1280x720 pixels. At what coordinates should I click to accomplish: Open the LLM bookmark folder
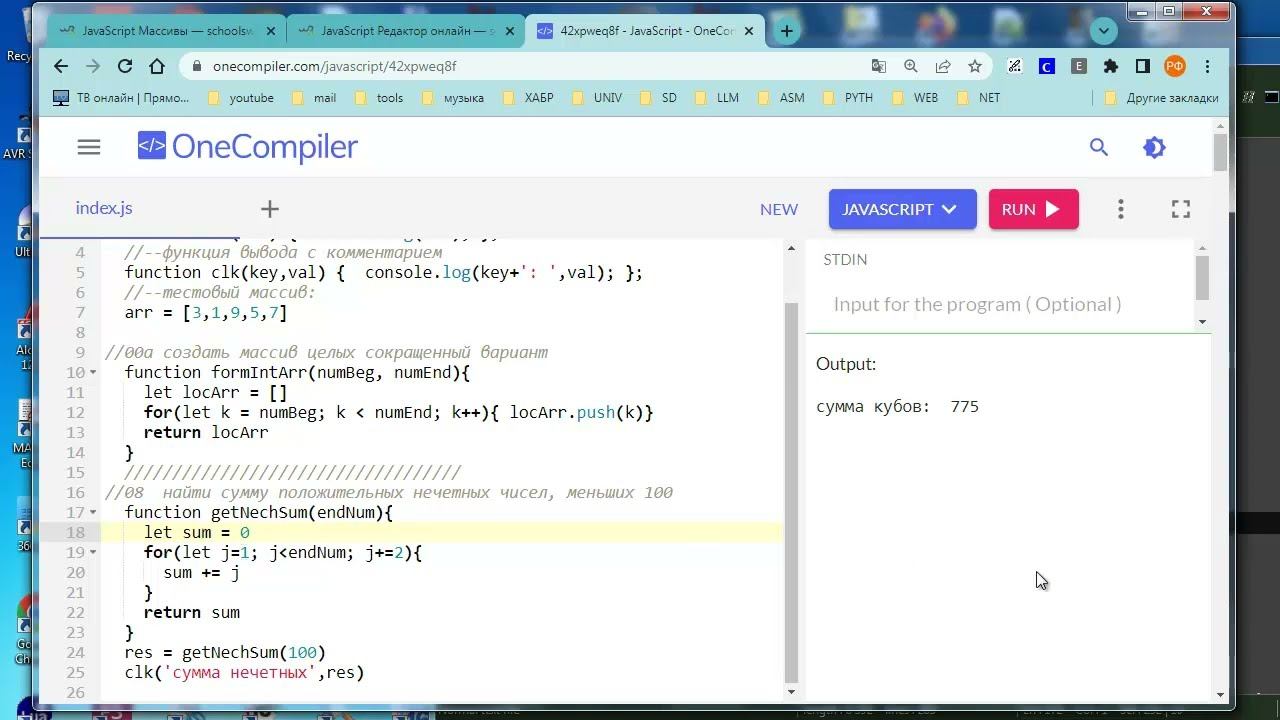(716, 98)
